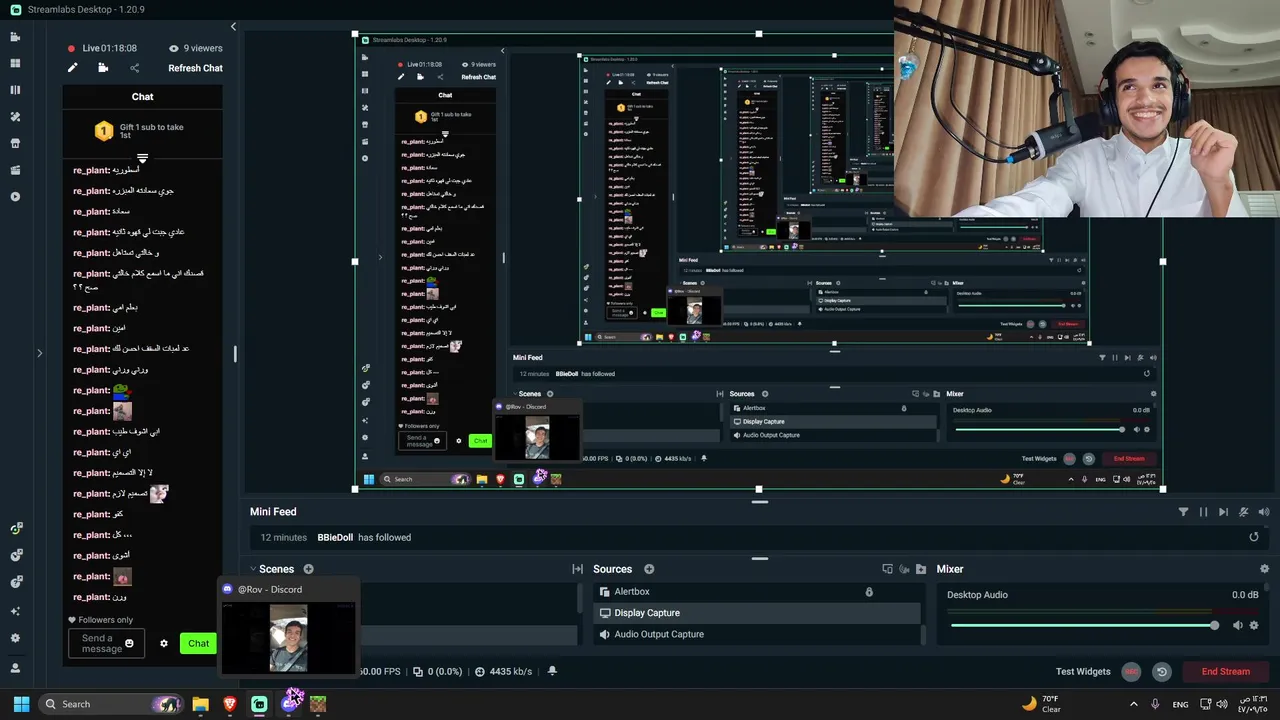Open emoji picker in chat message box
This screenshot has height=720, width=1280.
click(x=129, y=643)
